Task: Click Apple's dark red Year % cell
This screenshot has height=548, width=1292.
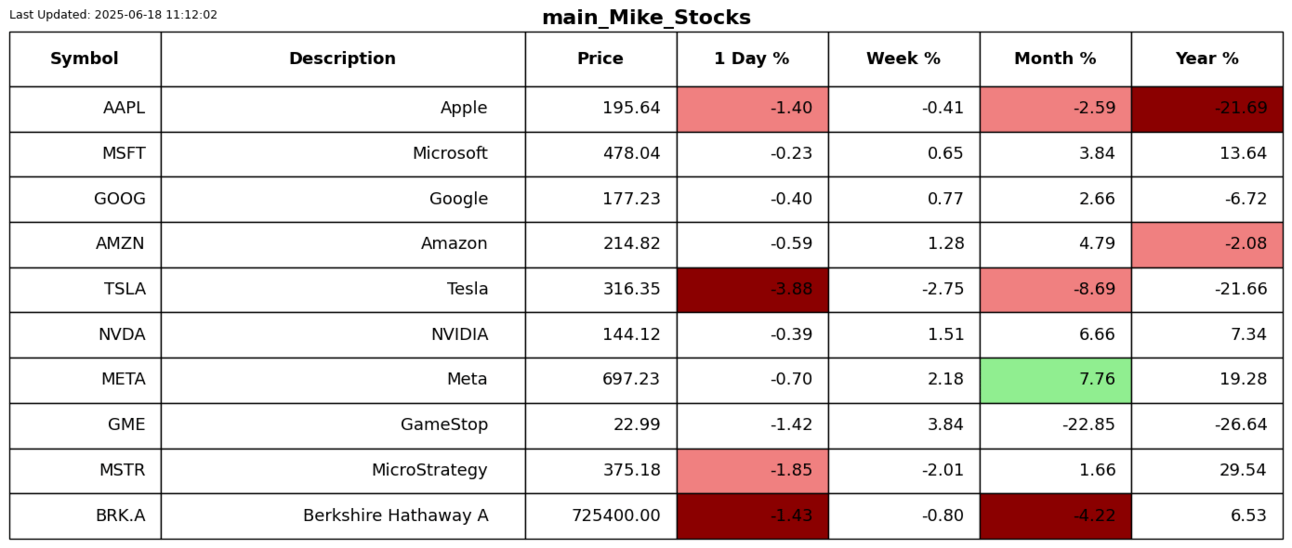Action: (1207, 109)
